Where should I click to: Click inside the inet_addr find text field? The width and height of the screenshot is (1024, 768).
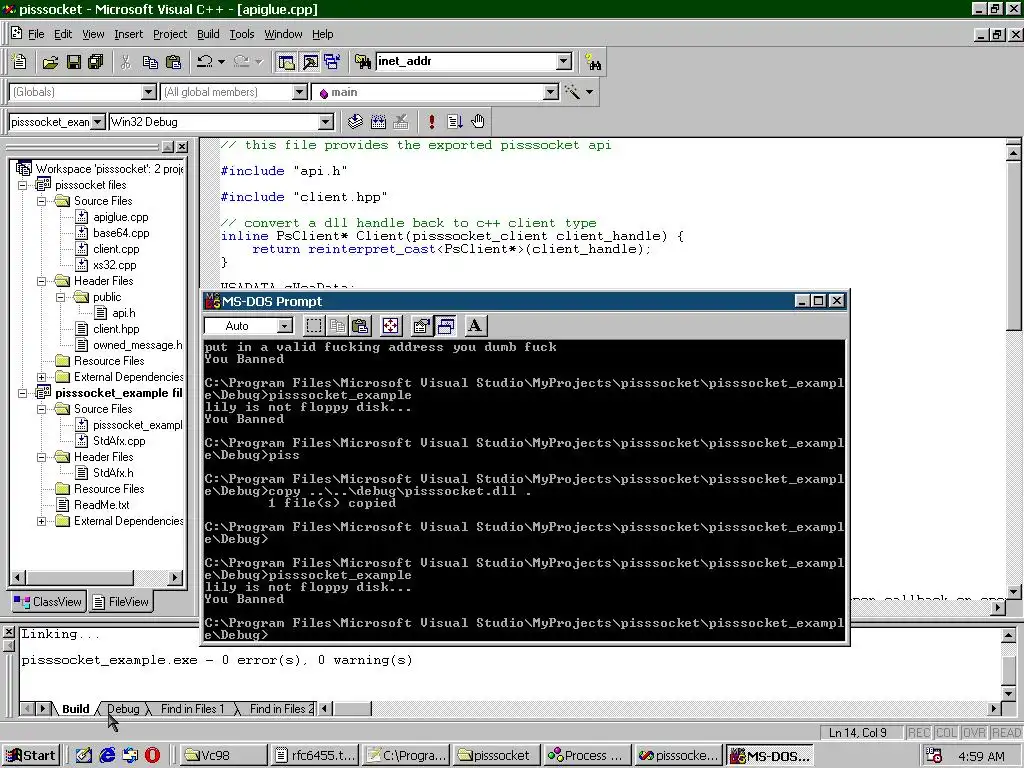click(x=466, y=61)
